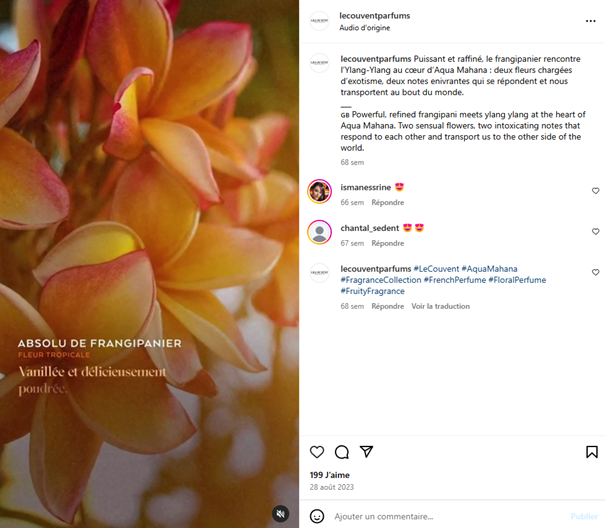
Task: Unmute the video sound
Action: (x=281, y=514)
